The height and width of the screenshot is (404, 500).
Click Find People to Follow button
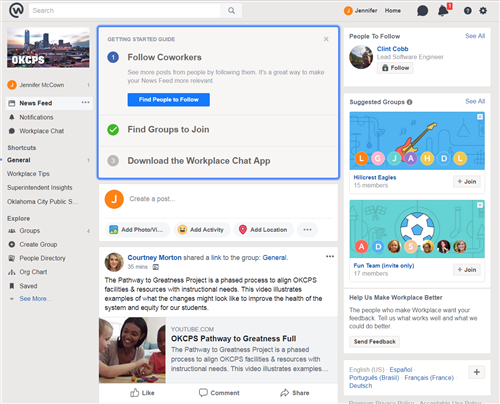(169, 100)
